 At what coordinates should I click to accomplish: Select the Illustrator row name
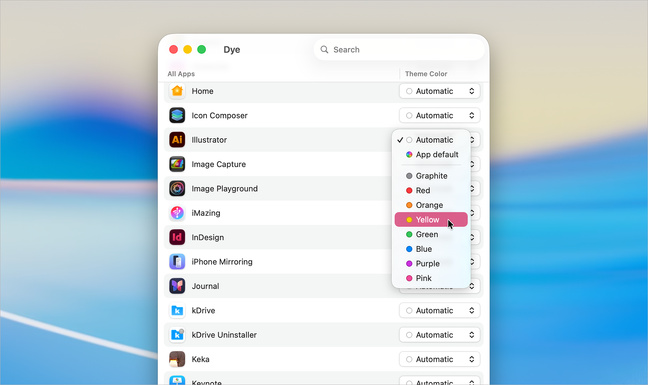[x=209, y=140]
